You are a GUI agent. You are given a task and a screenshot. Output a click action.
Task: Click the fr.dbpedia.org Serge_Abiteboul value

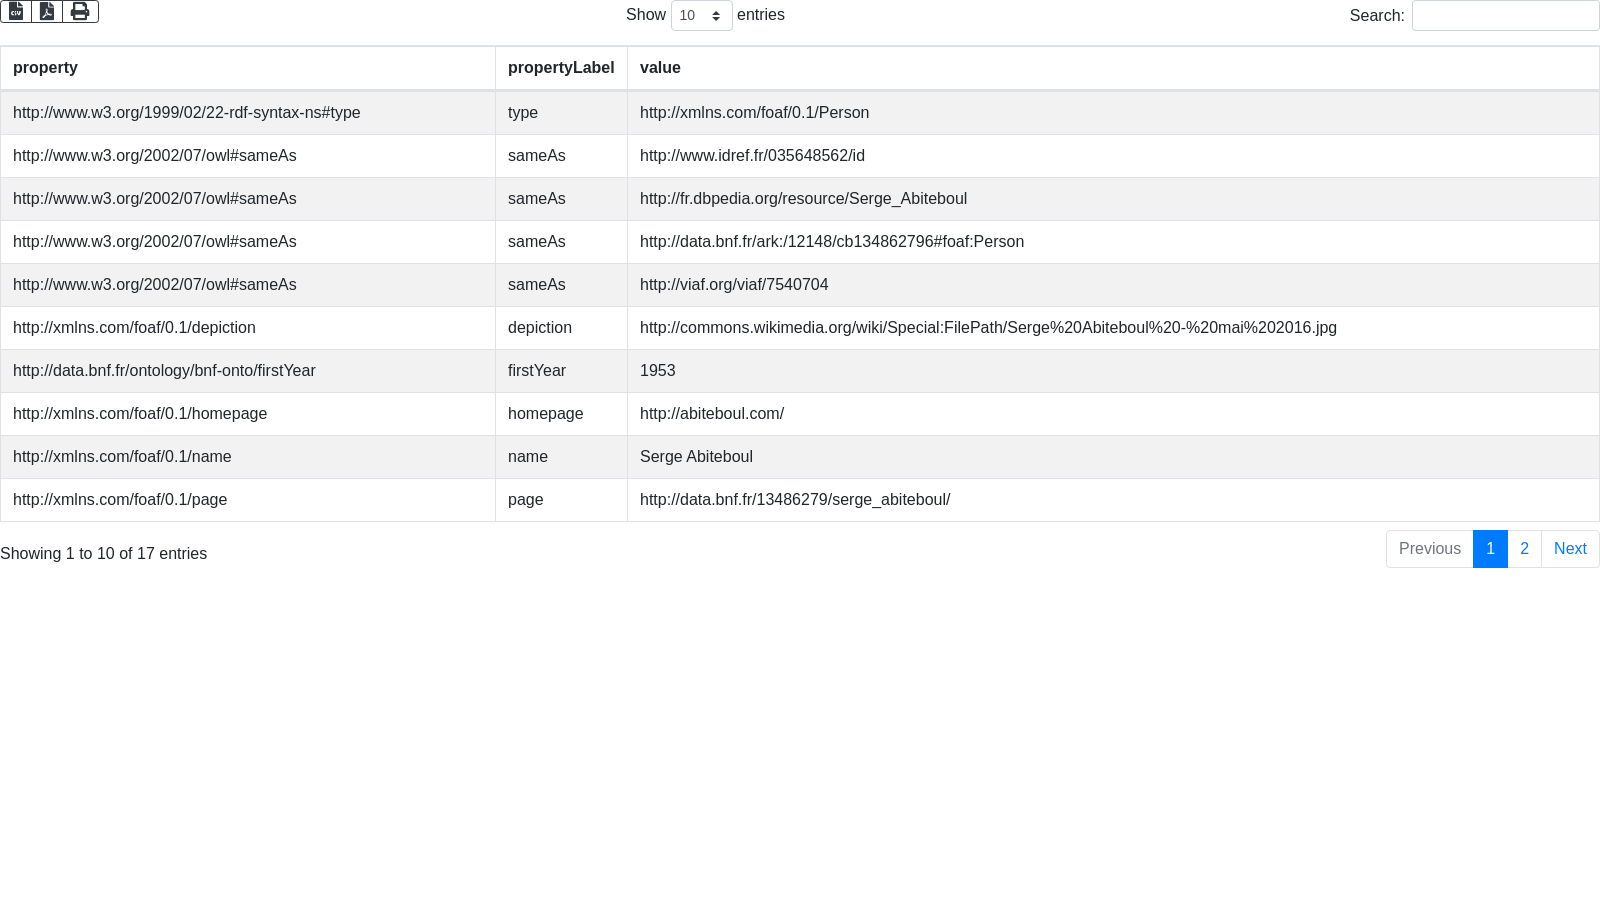tap(803, 199)
